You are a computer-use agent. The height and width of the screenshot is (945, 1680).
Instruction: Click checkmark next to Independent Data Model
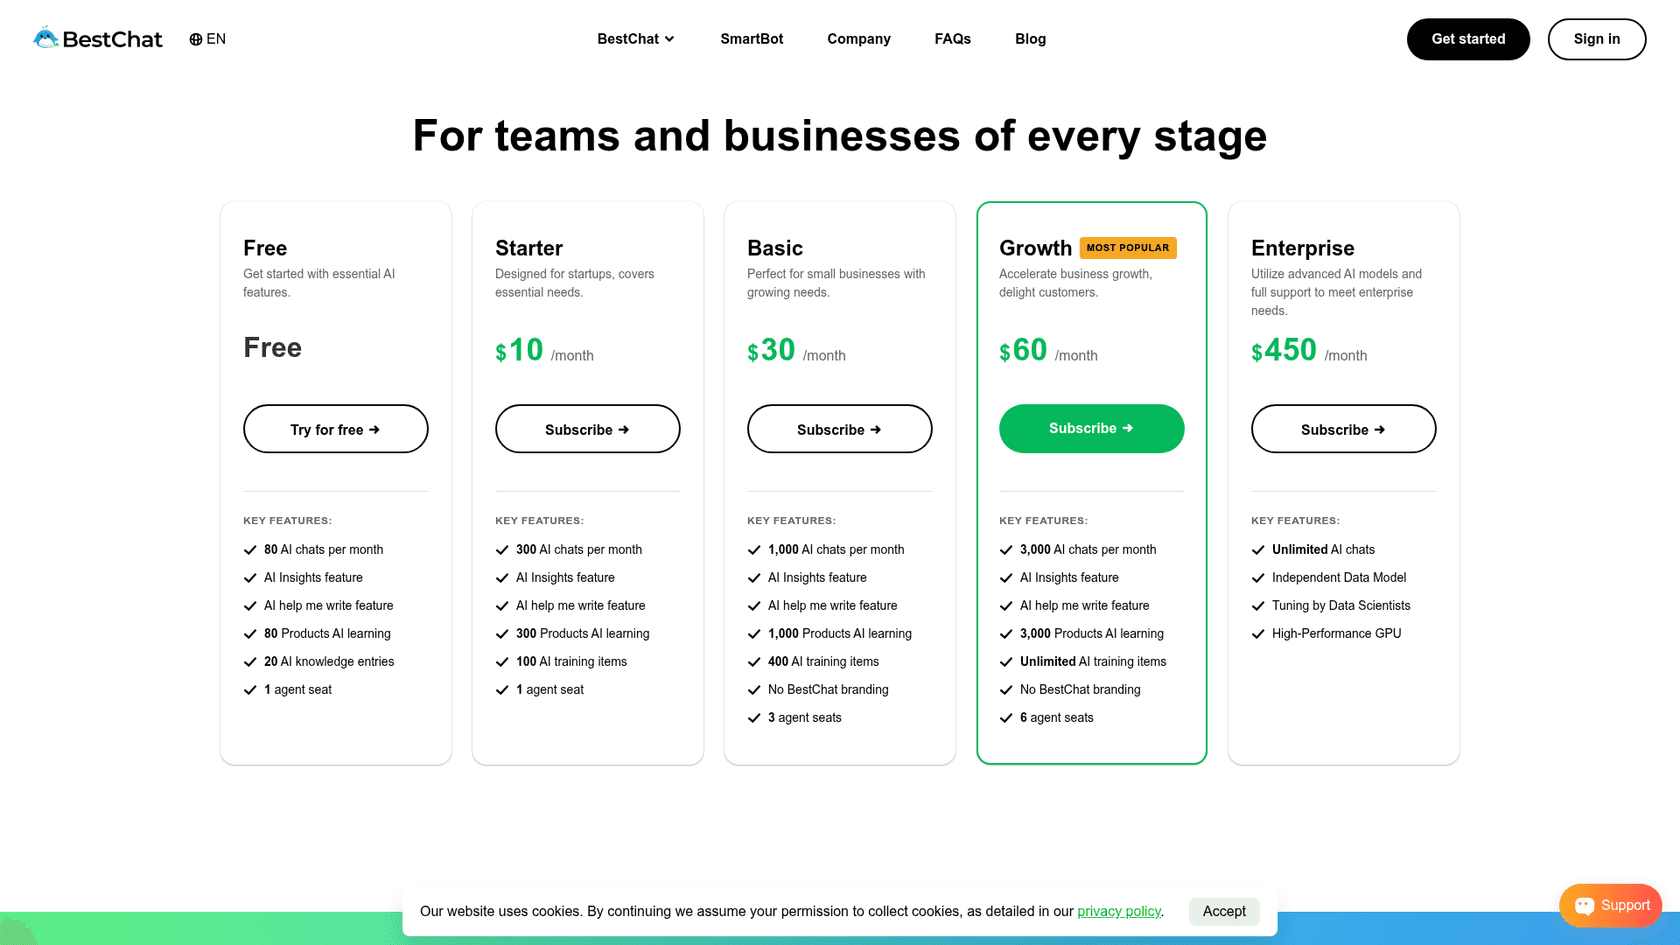pos(1258,578)
